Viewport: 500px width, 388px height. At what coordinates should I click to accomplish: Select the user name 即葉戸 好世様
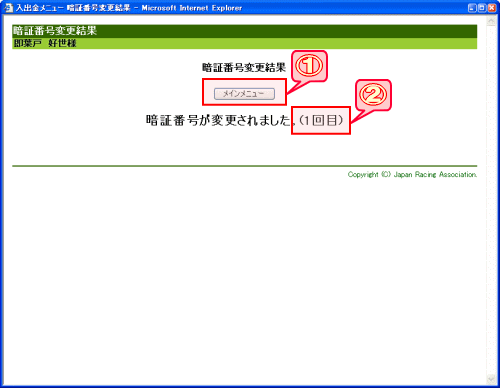[45, 43]
